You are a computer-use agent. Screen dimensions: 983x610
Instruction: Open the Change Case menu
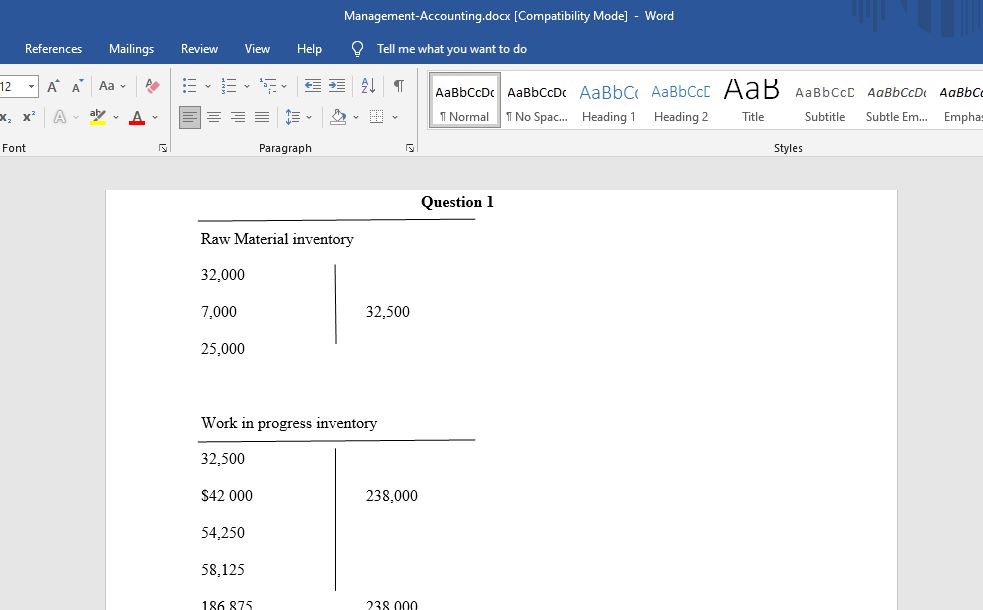(x=112, y=86)
